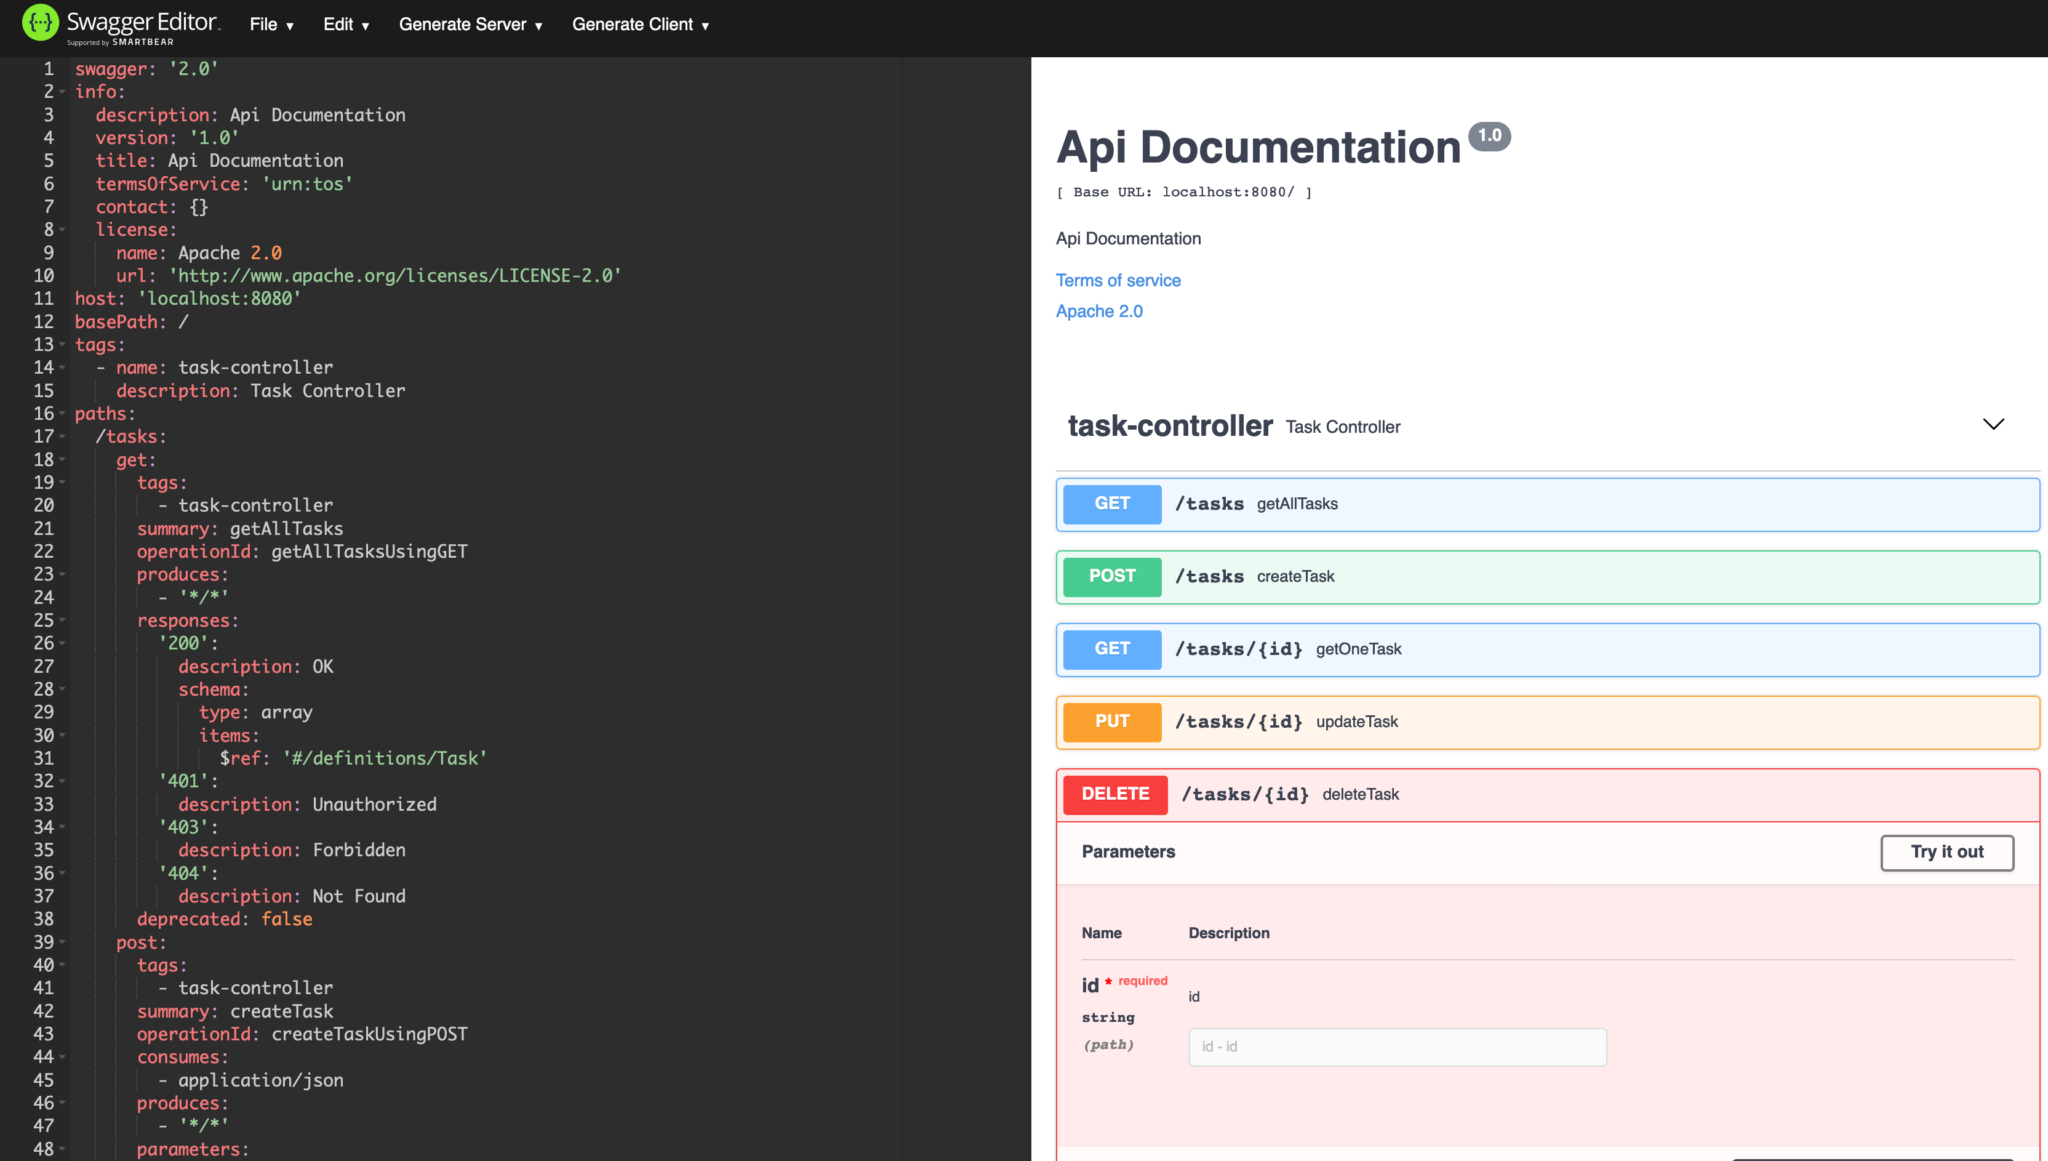Image resolution: width=2048 pixels, height=1161 pixels.
Task: Click the id parameter input field
Action: tap(1397, 1047)
